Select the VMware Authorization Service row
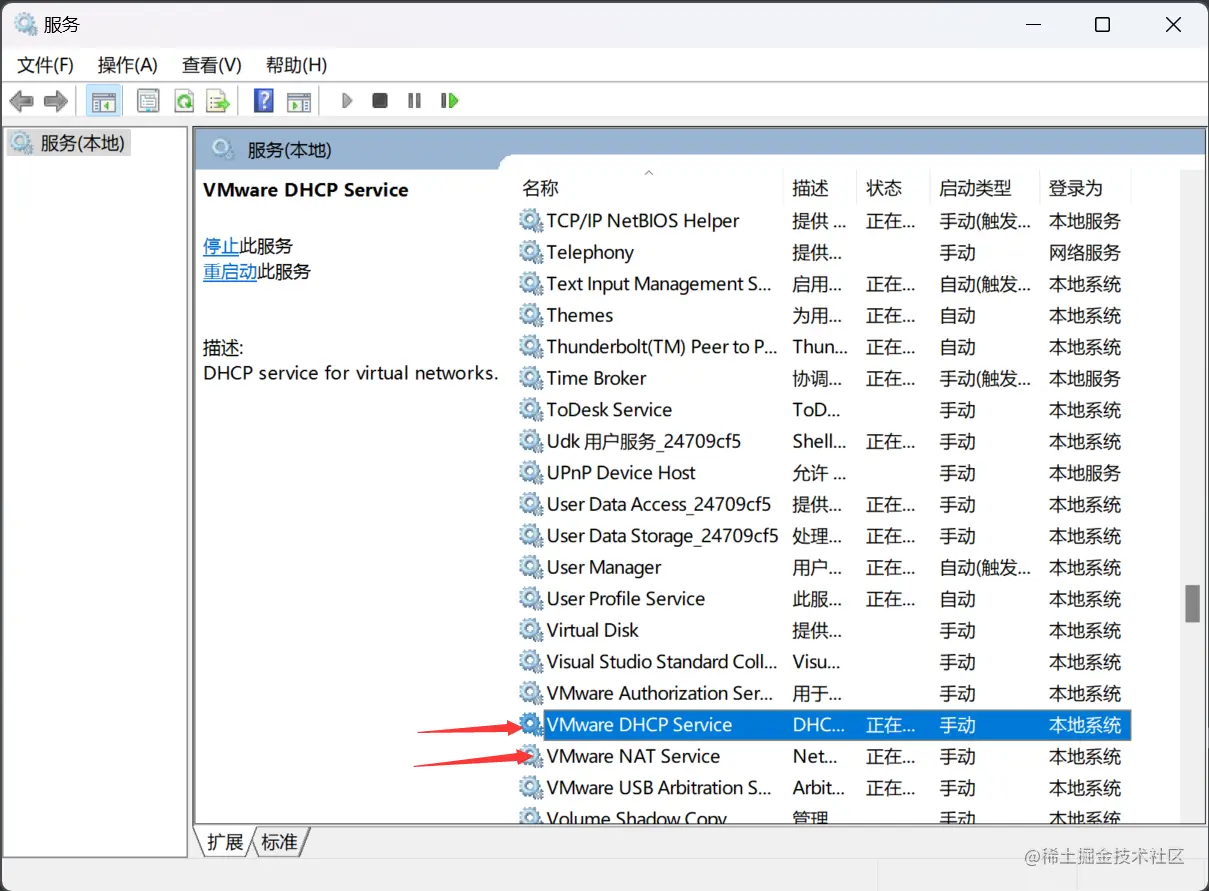Image resolution: width=1209 pixels, height=891 pixels. pos(824,693)
